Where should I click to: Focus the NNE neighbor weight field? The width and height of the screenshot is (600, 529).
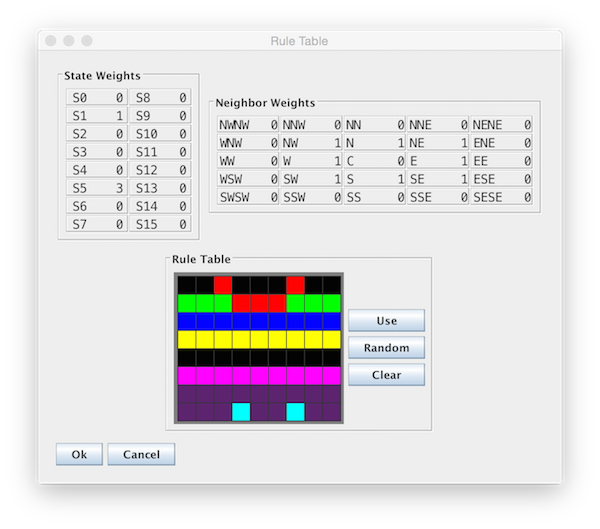pyautogui.click(x=438, y=124)
